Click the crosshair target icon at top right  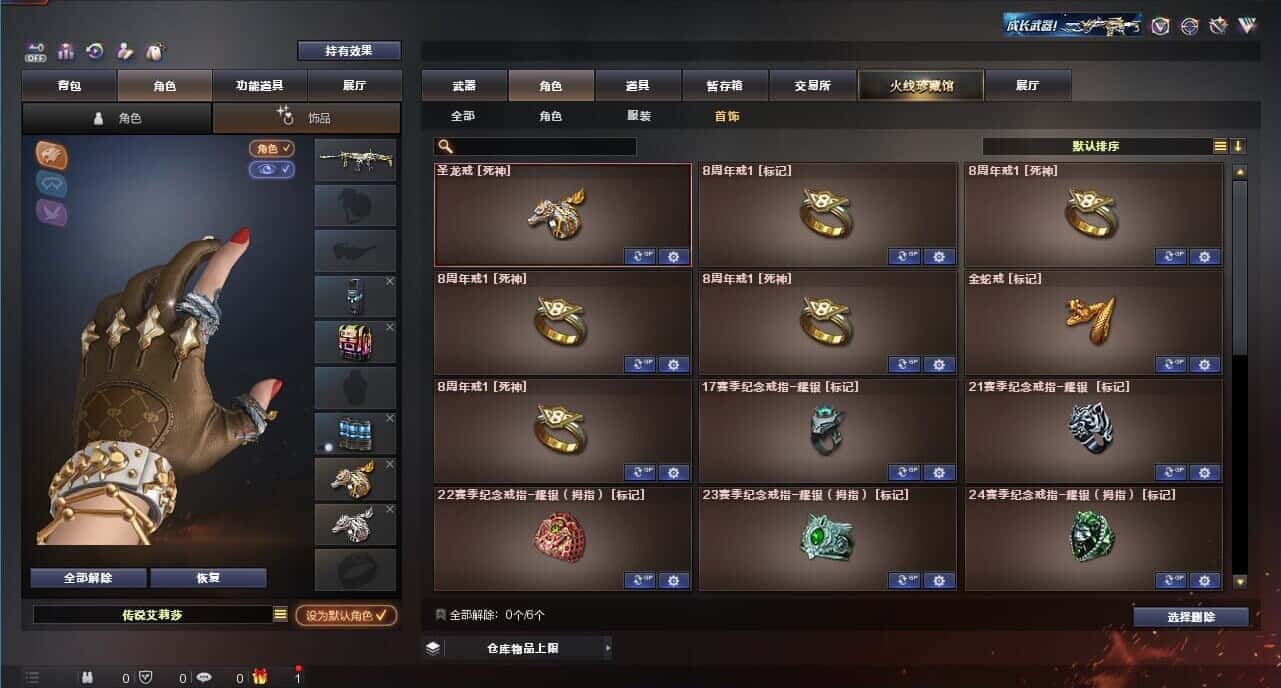click(x=1190, y=26)
